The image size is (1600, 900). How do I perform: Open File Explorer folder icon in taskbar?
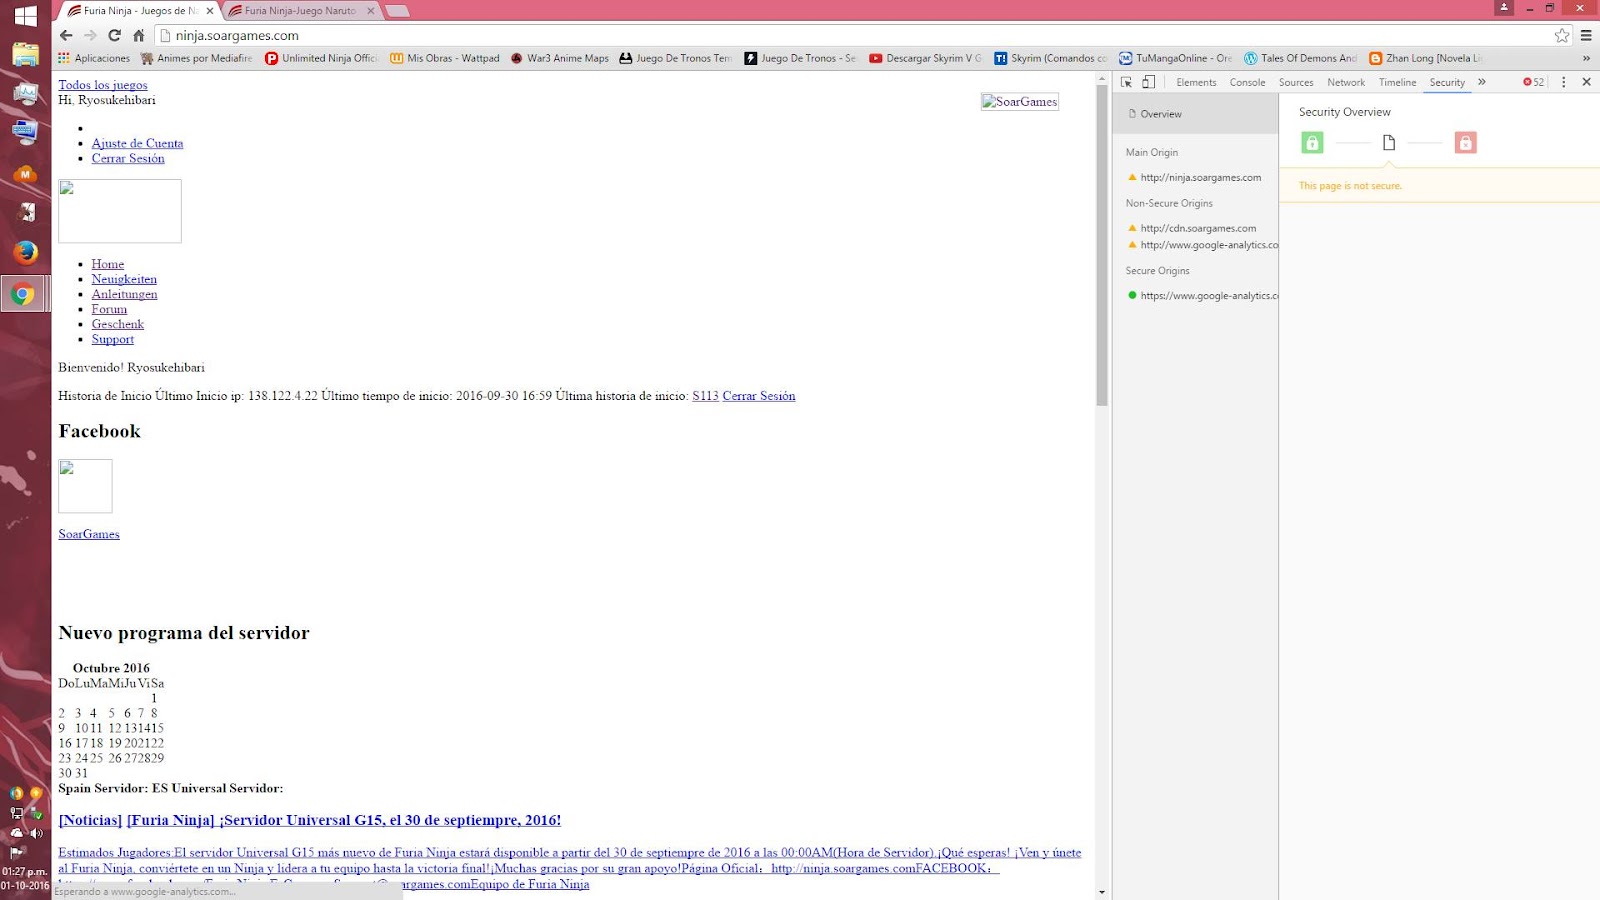click(25, 54)
